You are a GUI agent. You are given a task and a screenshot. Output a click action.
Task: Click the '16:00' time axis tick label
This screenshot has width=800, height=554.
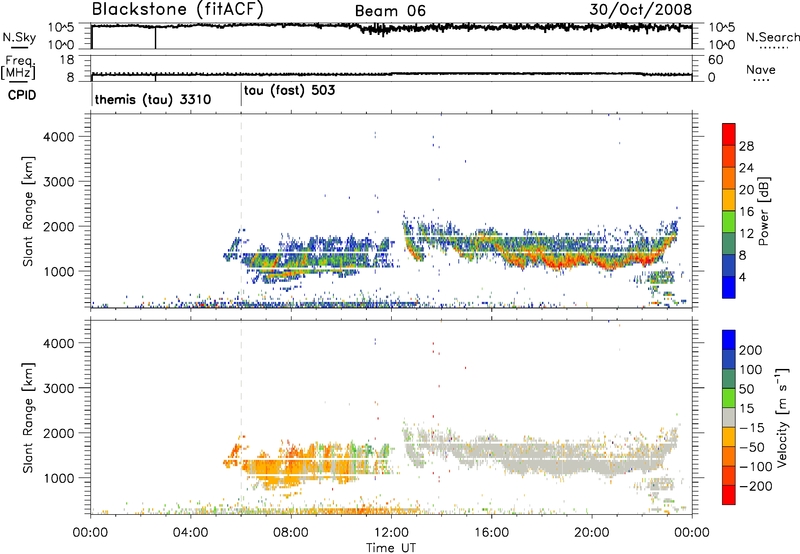click(491, 533)
